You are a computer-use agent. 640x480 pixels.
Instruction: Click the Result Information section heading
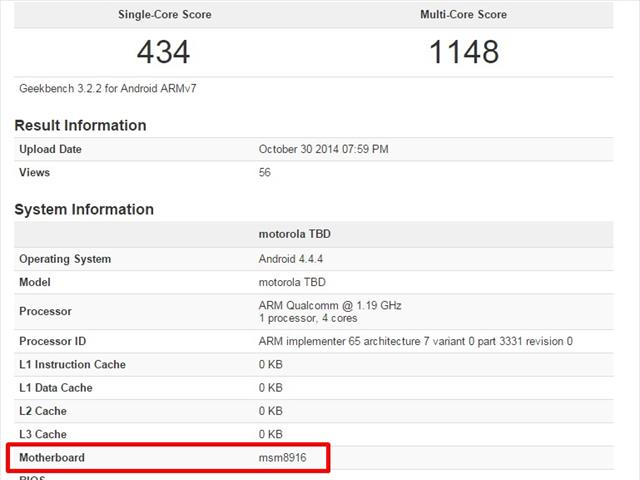point(80,125)
